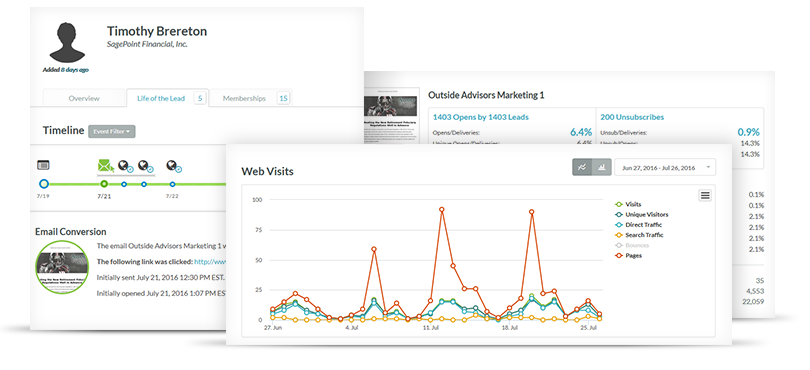Click the 0.9% Unsub/Deliveries value
Screen dimensions: 810x370
click(749, 132)
